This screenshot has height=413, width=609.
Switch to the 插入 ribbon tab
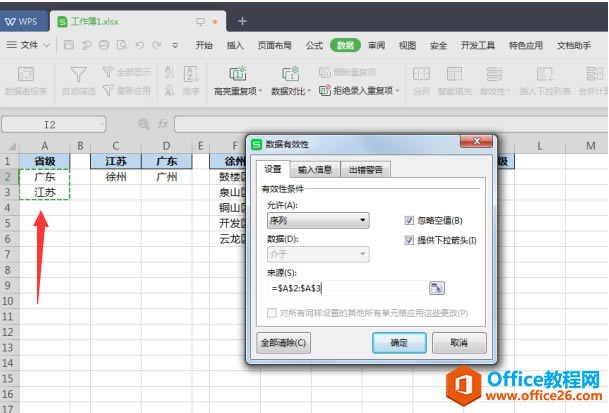(235, 45)
